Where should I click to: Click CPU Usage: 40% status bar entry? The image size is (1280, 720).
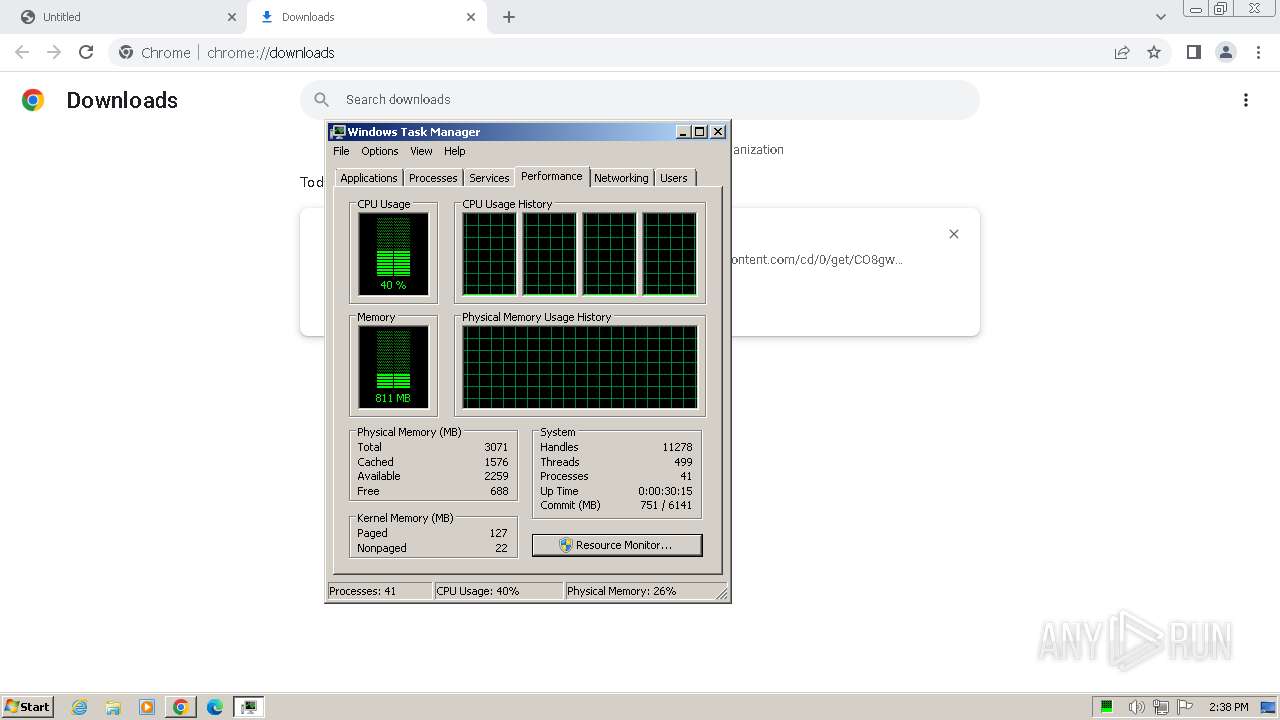(499, 591)
